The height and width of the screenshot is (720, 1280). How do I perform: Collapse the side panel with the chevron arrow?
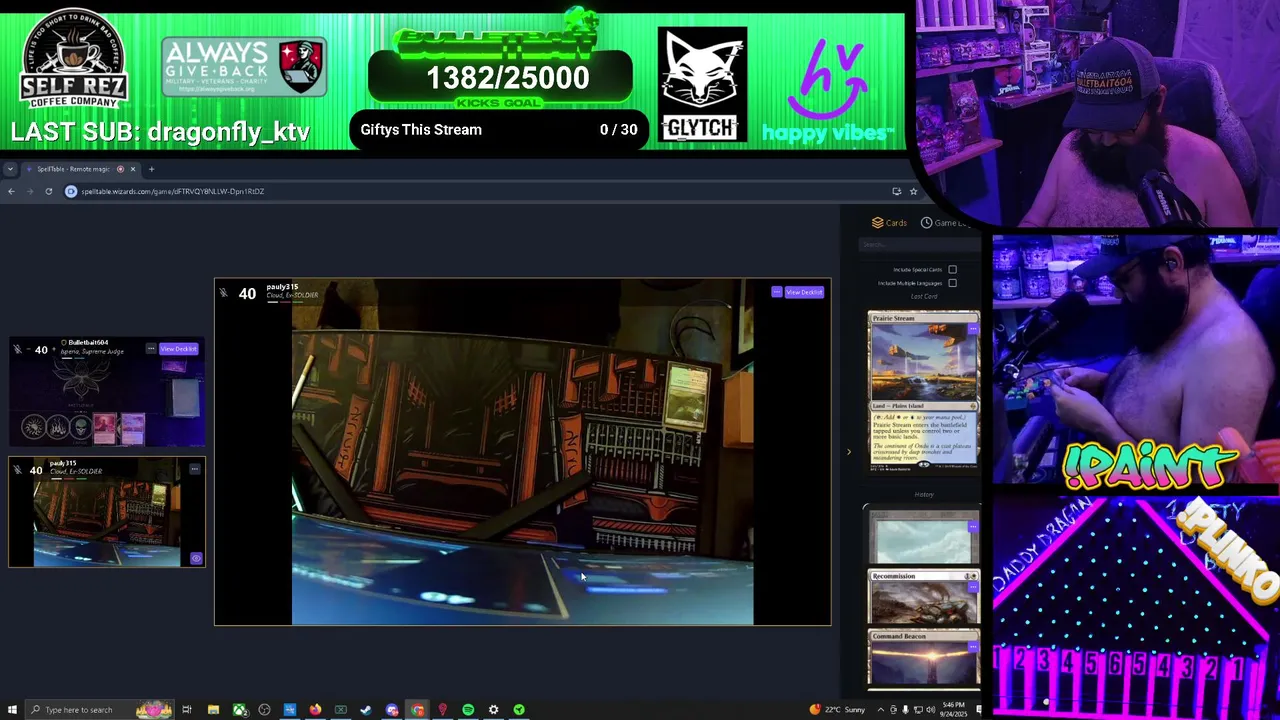[849, 452]
